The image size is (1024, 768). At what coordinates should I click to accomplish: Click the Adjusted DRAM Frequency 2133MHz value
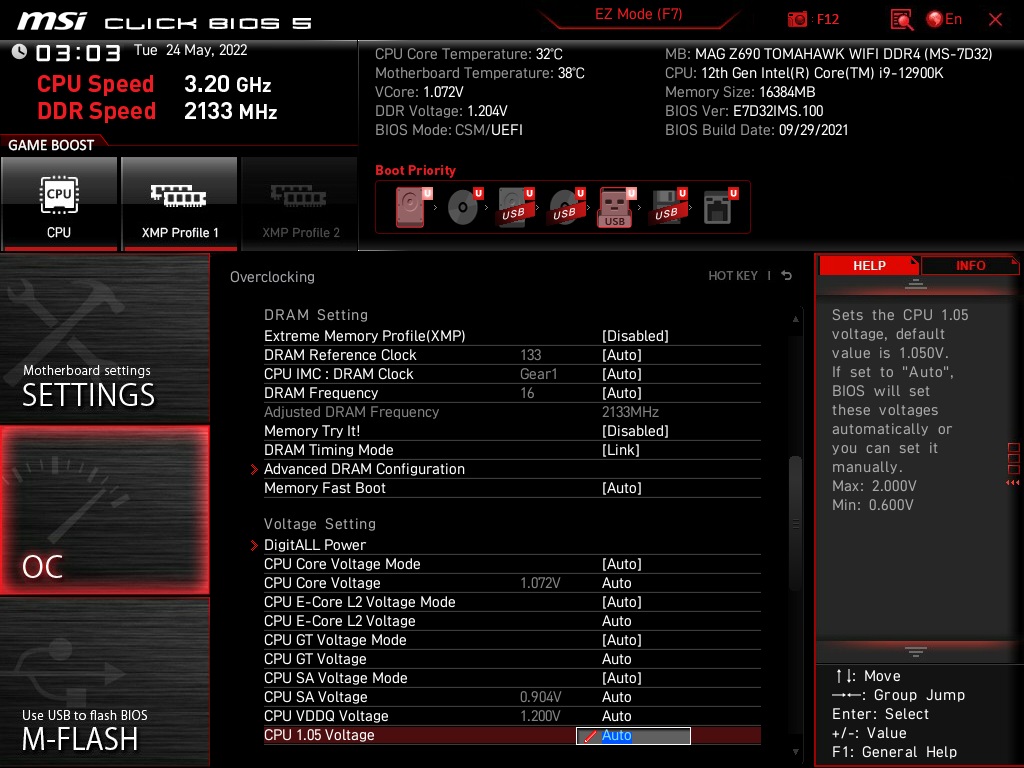pos(630,412)
